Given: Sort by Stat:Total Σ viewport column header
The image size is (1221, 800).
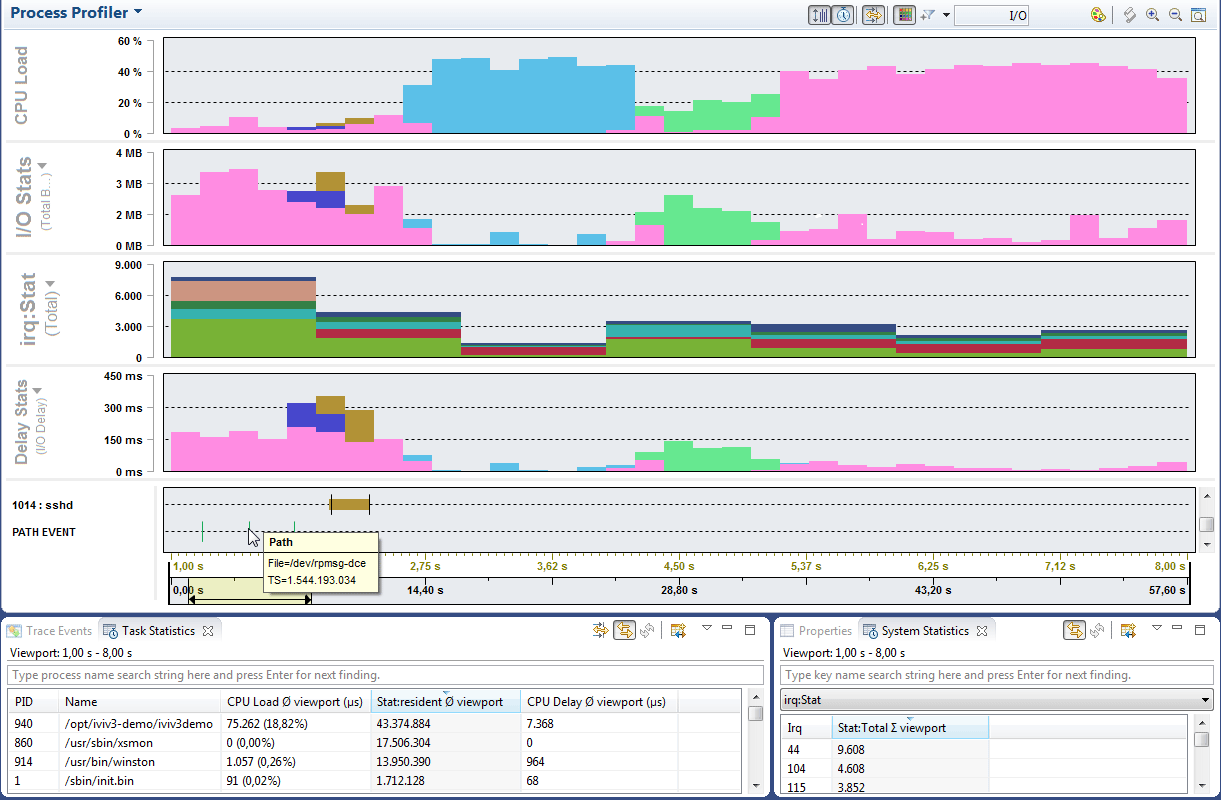Looking at the screenshot, I should click(x=910, y=728).
